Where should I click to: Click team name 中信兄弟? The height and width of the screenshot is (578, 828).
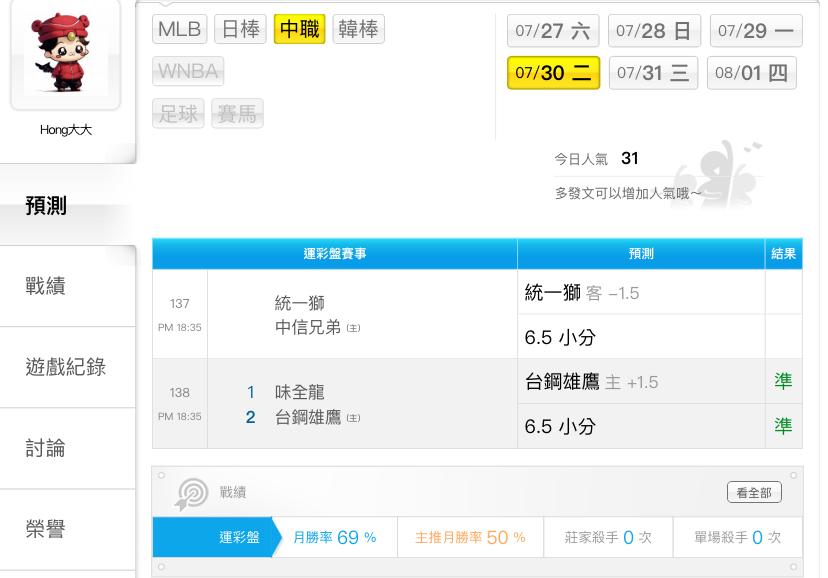[x=307, y=327]
